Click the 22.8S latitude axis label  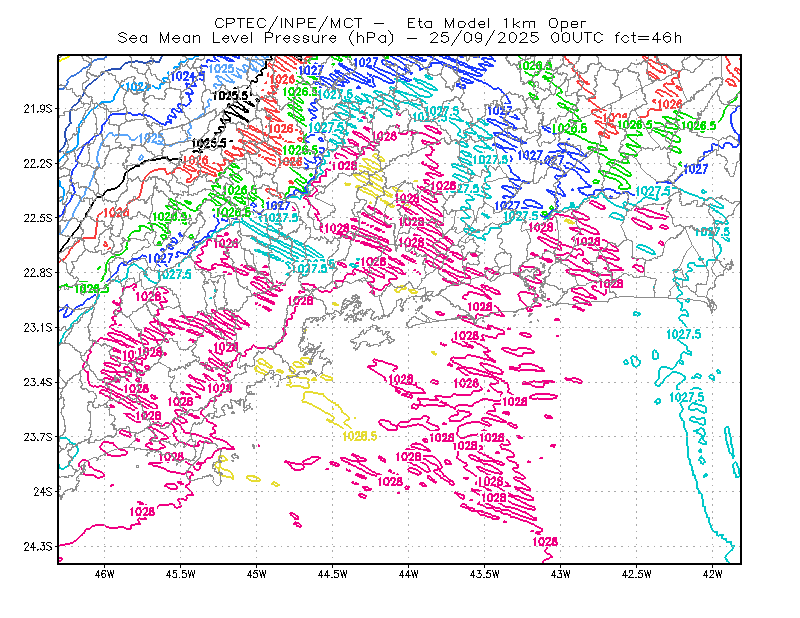(38, 273)
